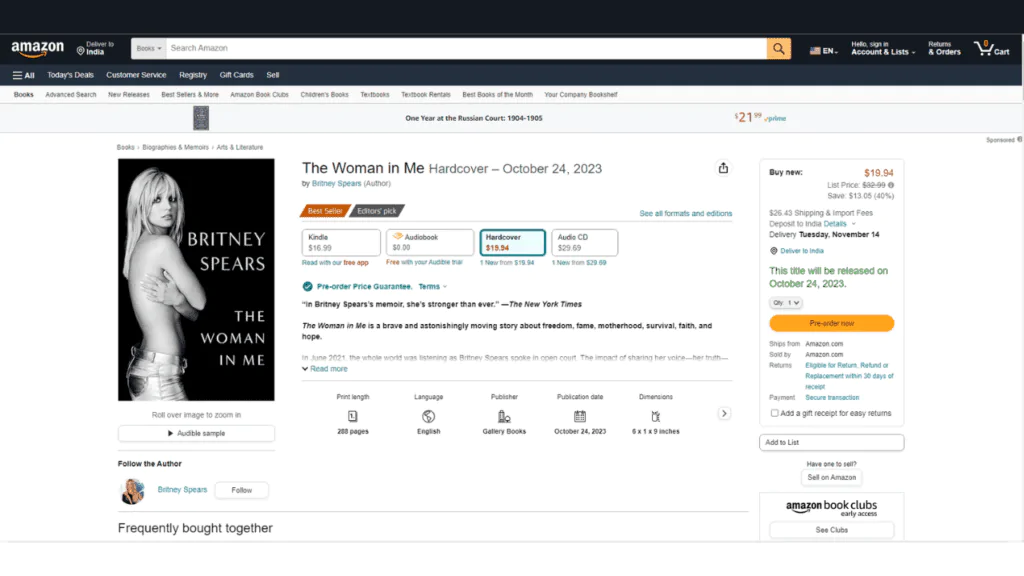Click the Biographies & Memoirs breadcrumb
1024x576 pixels.
click(176, 148)
